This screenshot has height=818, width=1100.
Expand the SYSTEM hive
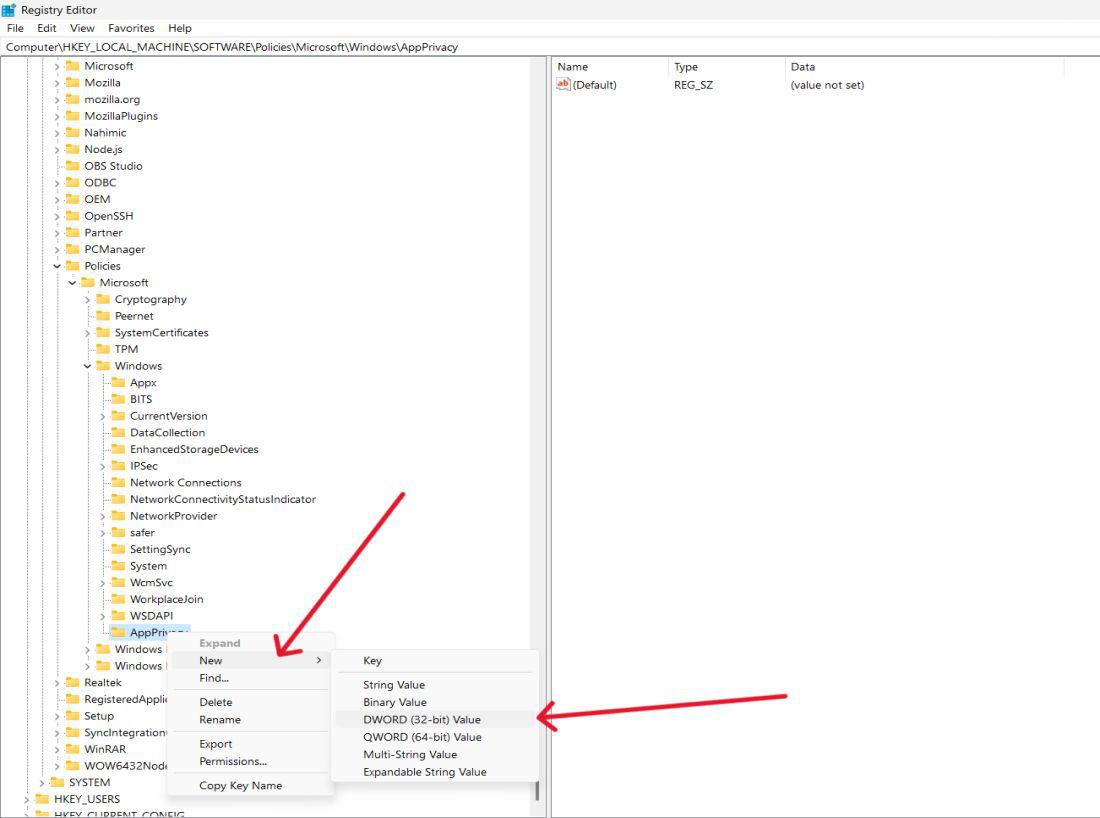click(42, 782)
